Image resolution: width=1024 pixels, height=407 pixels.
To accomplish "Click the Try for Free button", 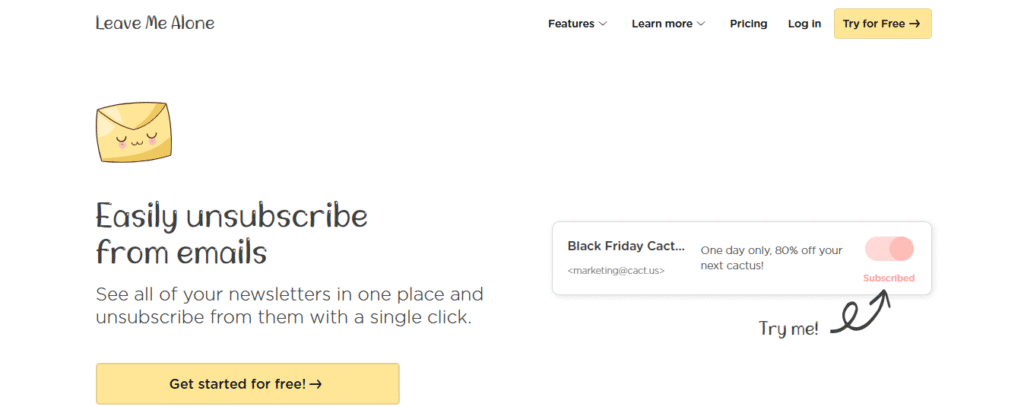I will tap(882, 24).
